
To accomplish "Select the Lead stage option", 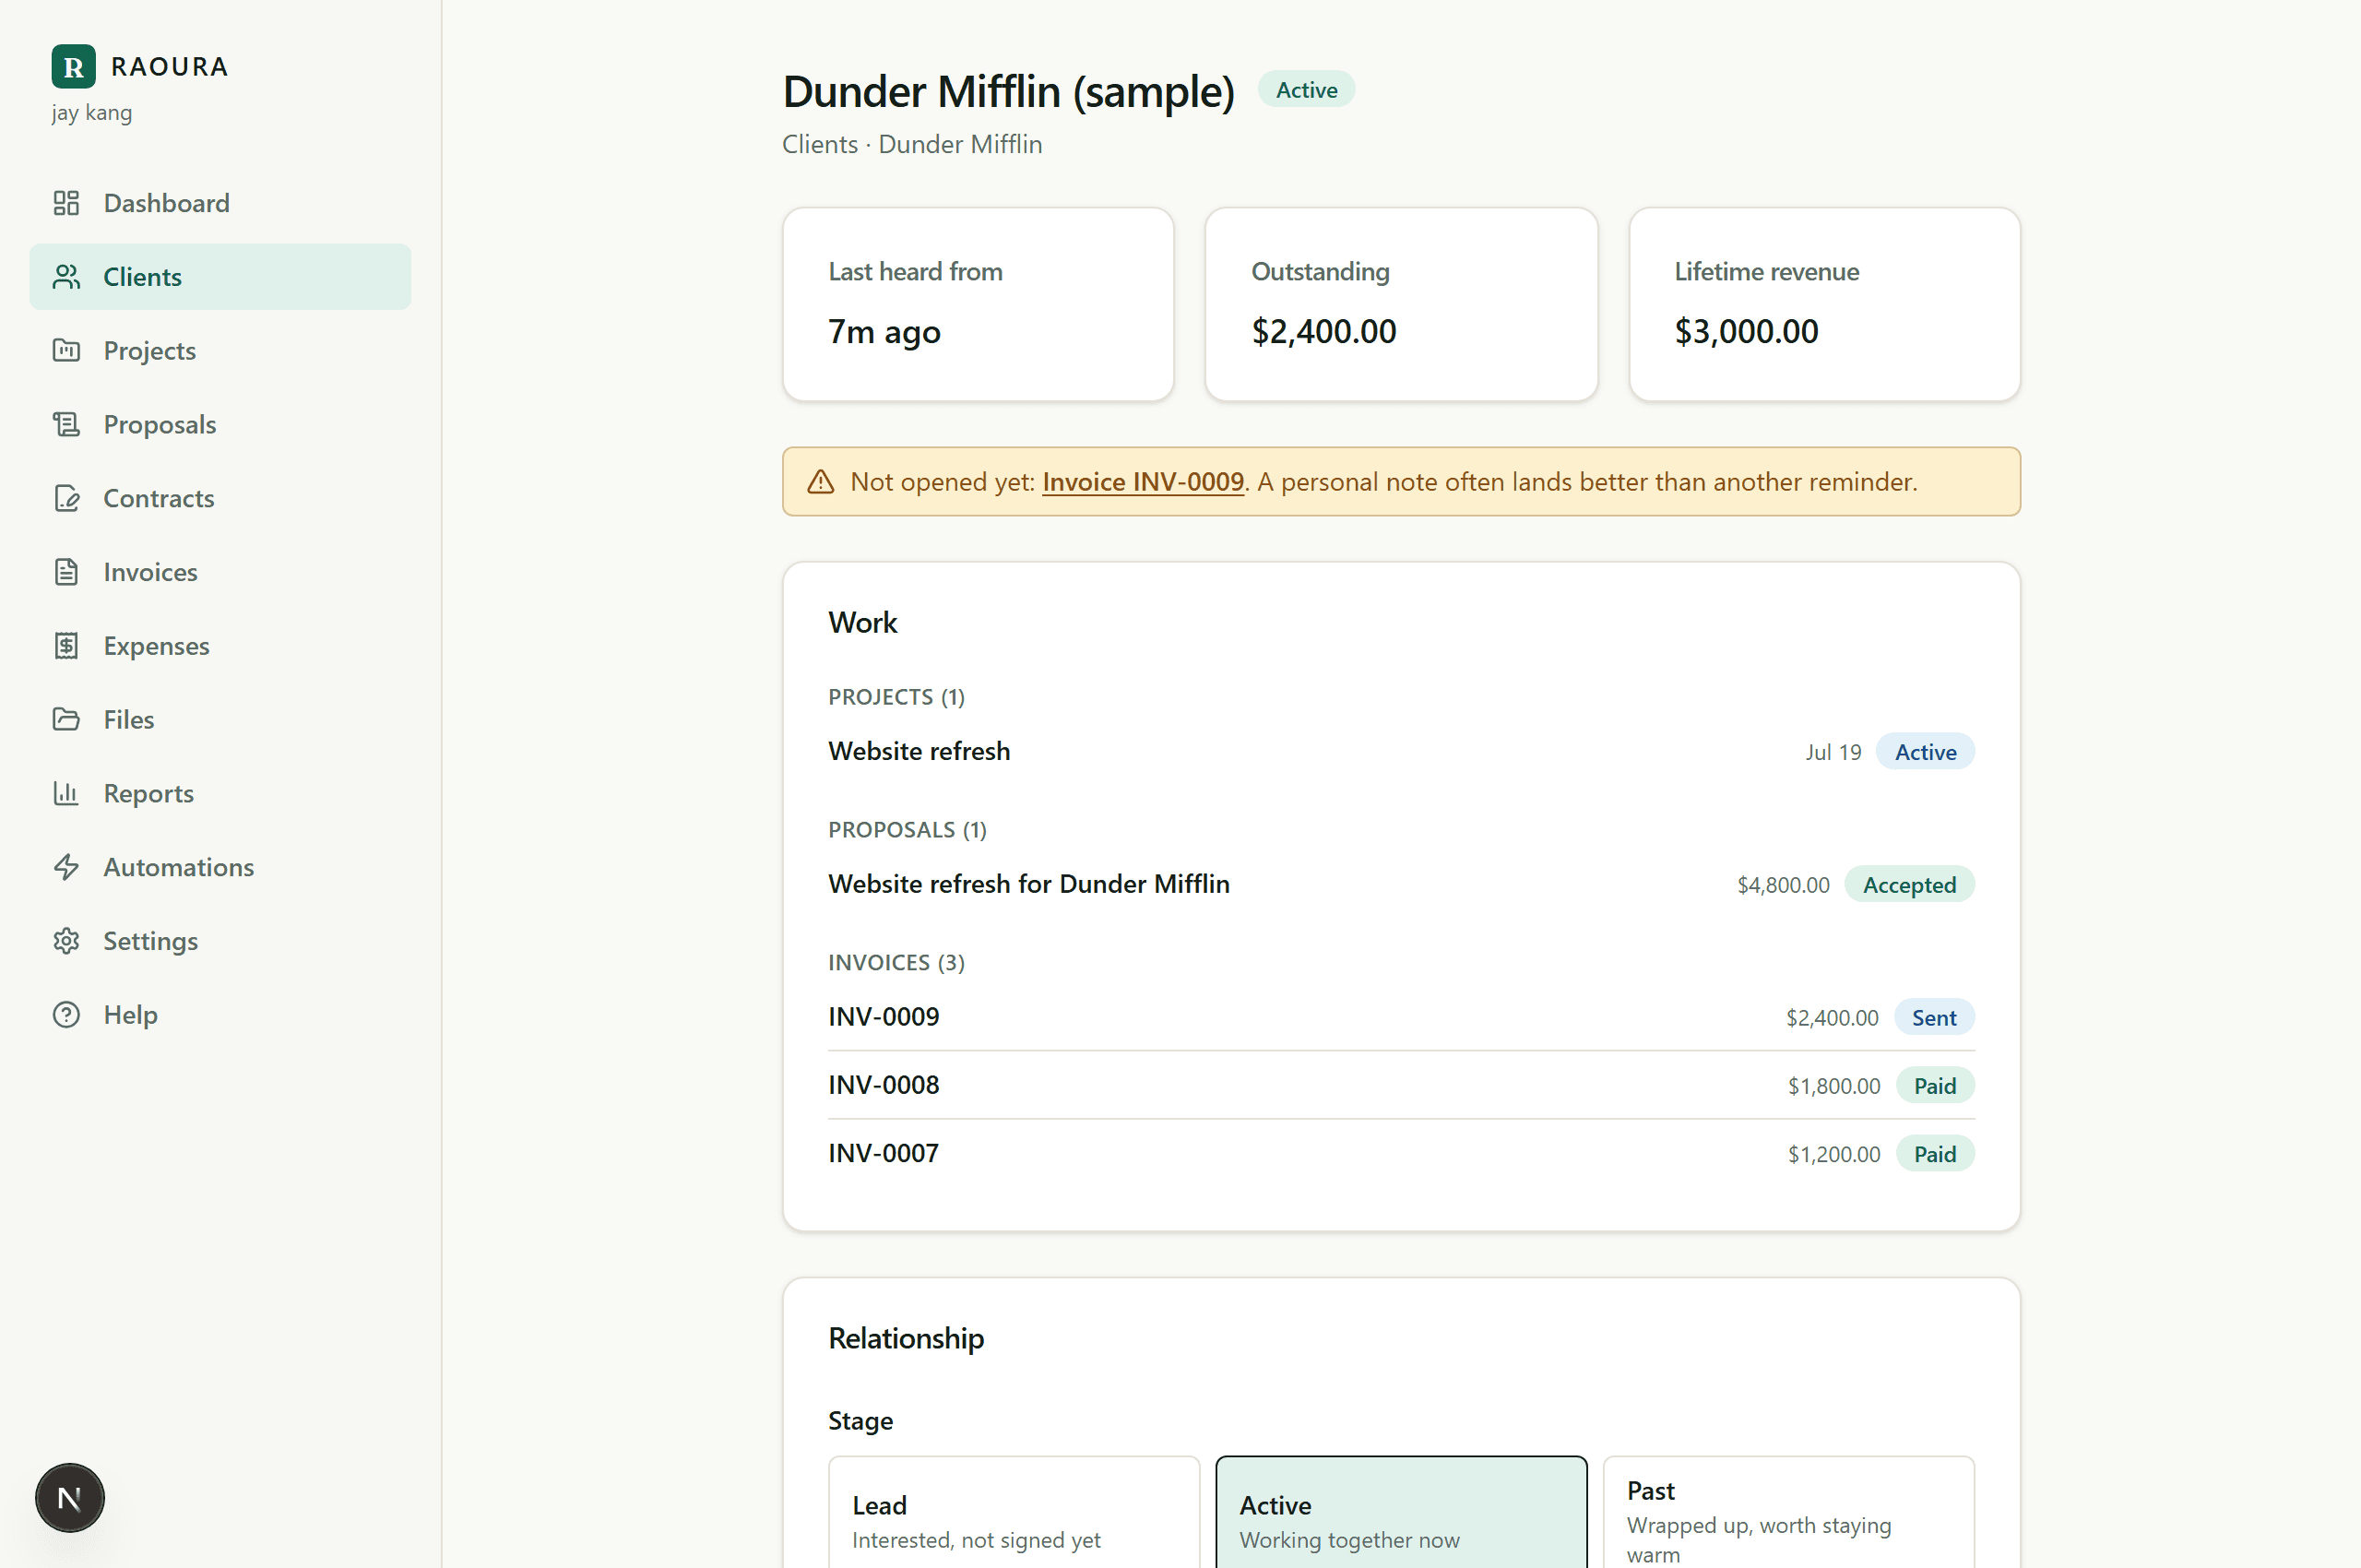I will pos(1014,1512).
